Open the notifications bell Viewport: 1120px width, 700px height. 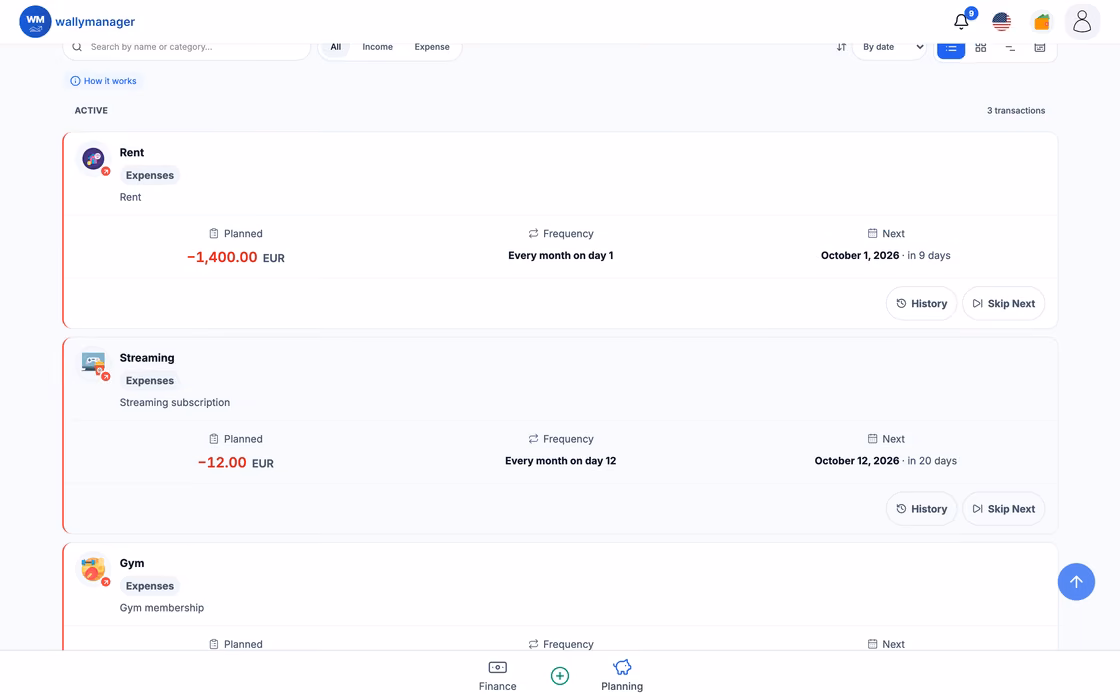coord(961,21)
